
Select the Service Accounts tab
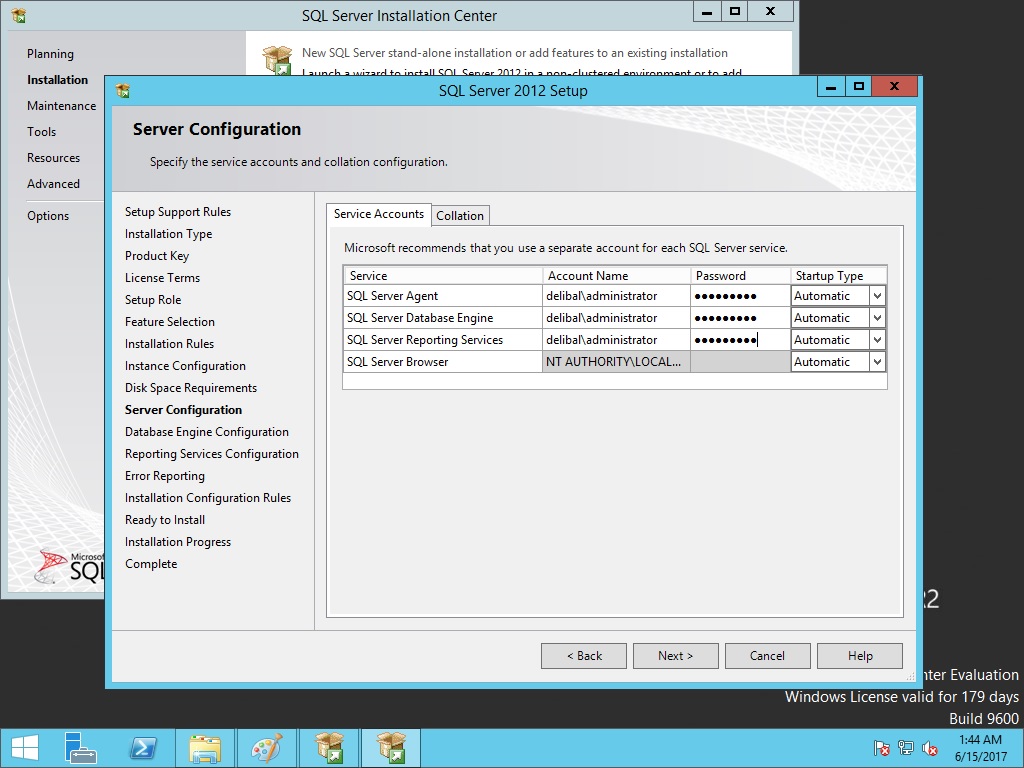point(378,214)
